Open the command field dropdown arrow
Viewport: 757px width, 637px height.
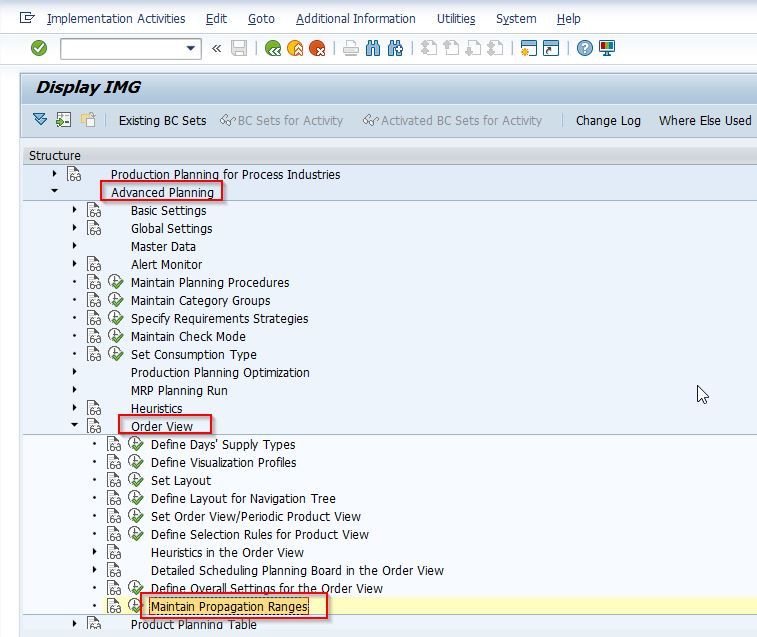coord(191,48)
